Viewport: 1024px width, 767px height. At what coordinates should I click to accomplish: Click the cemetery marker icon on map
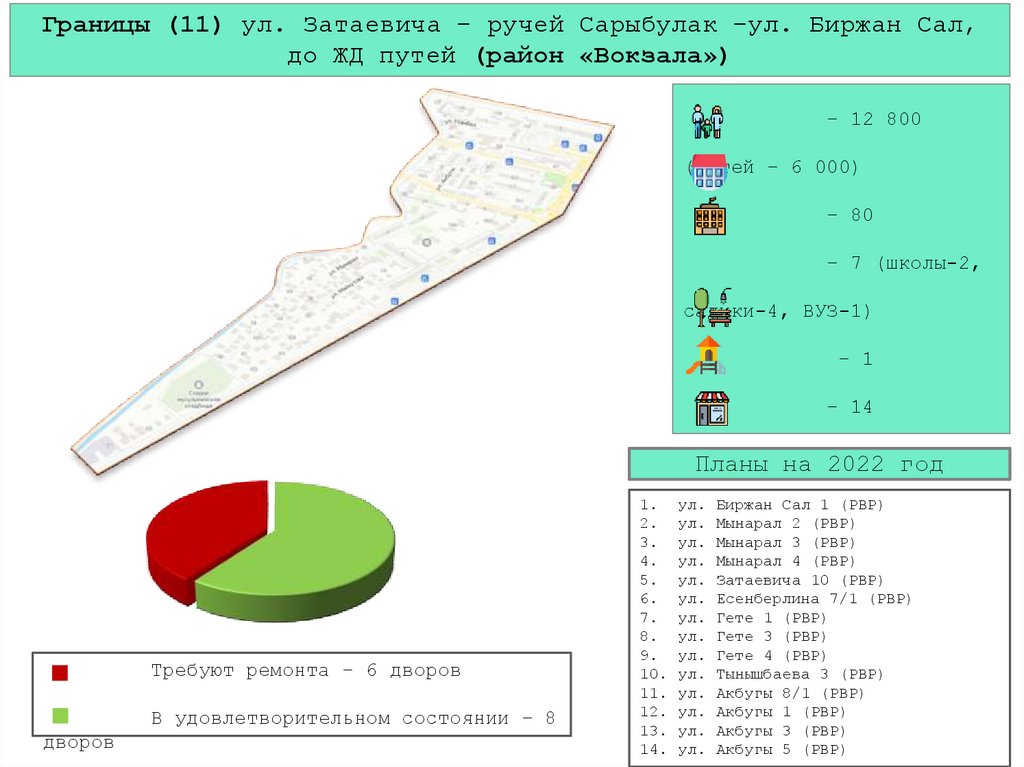pyautogui.click(x=199, y=381)
